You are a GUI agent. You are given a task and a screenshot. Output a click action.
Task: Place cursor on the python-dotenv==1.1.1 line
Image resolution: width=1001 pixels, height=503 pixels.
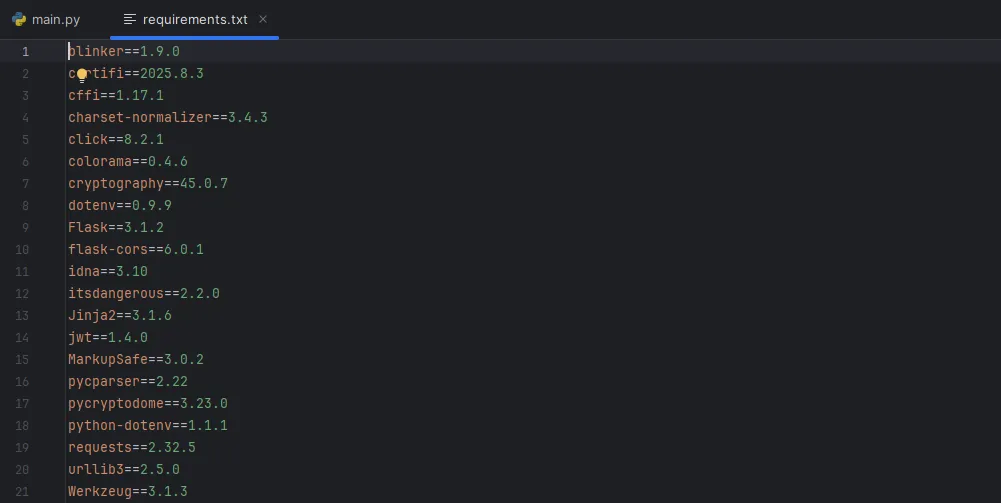(x=147, y=426)
